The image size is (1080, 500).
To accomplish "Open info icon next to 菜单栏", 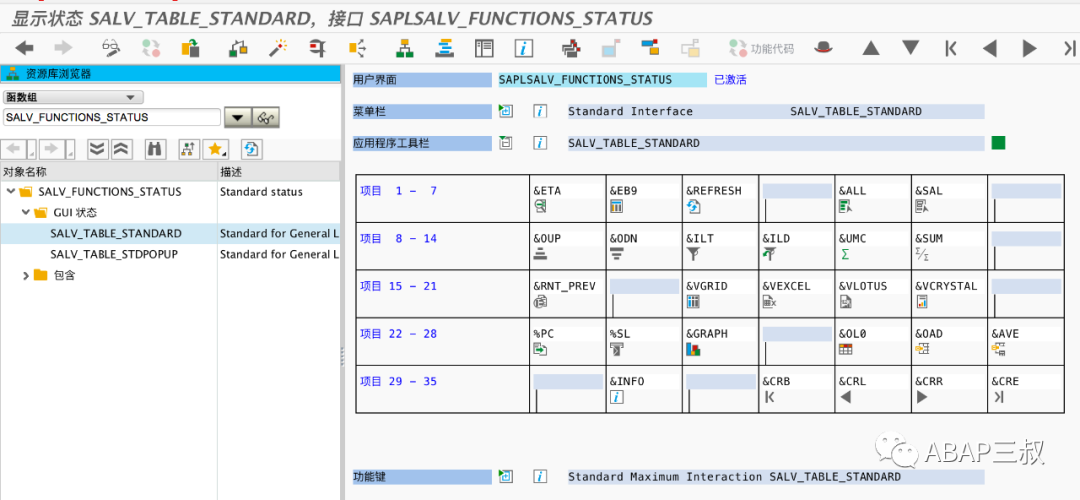I will 541,111.
